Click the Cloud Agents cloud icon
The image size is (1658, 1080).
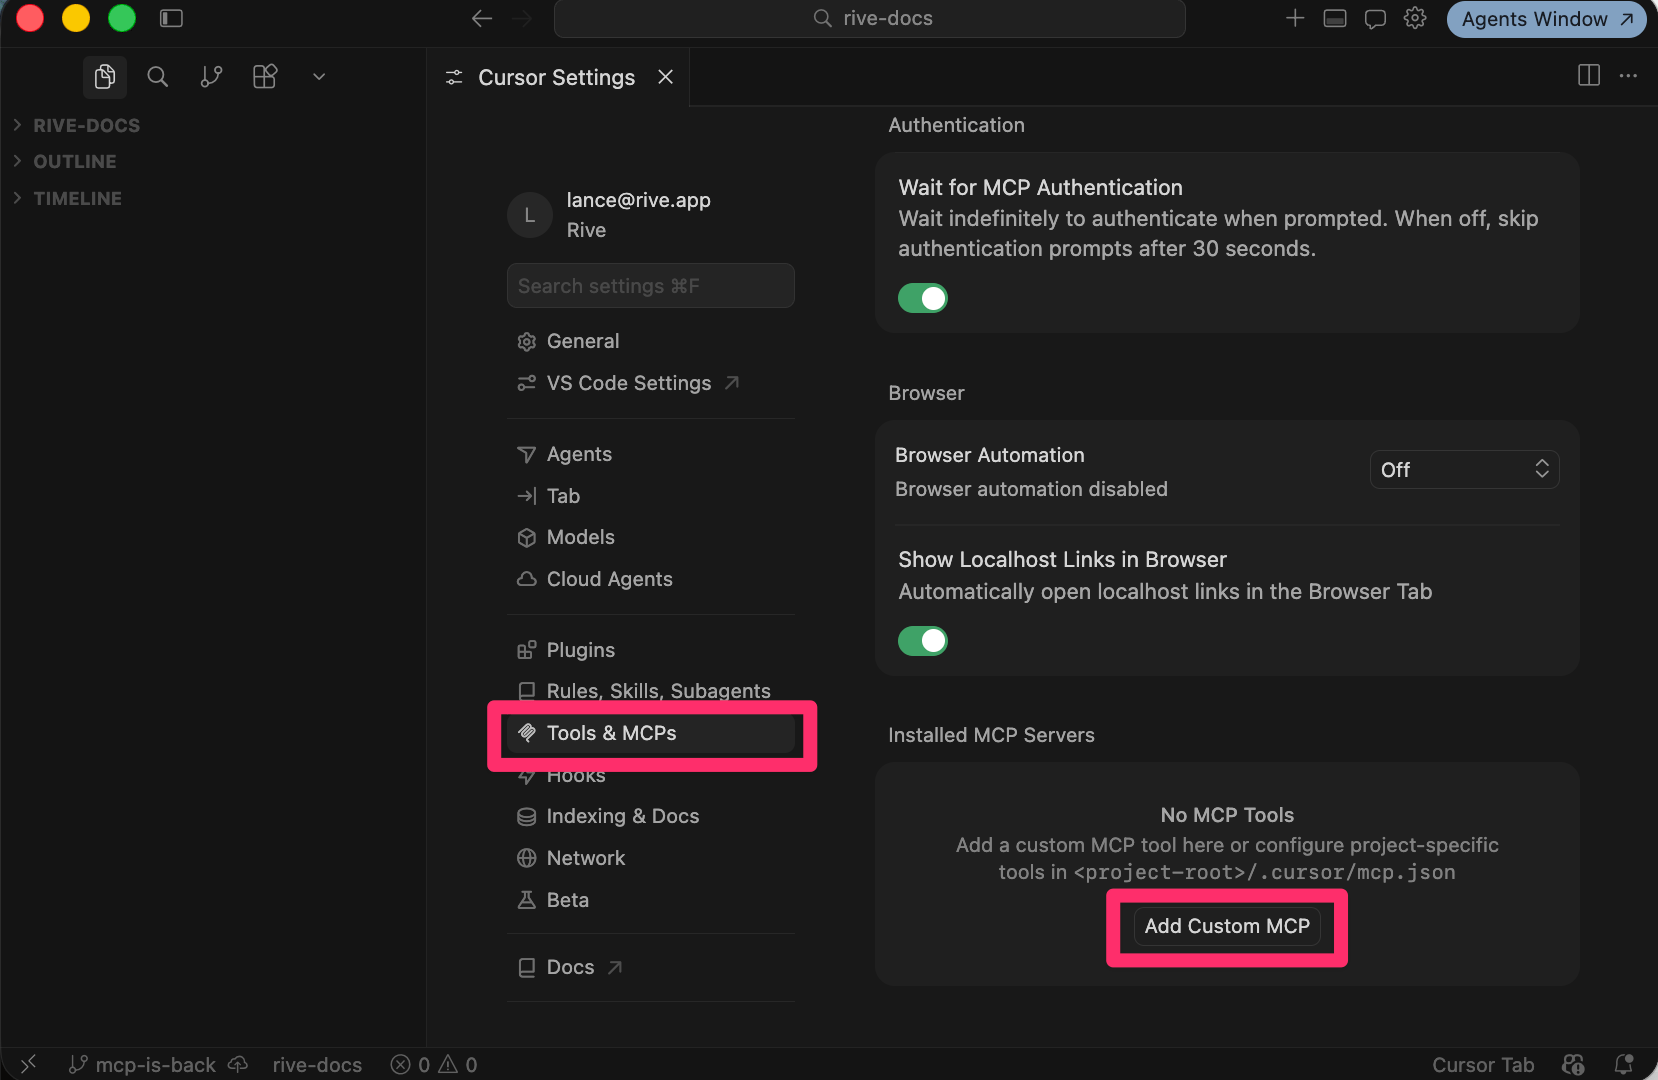(x=527, y=579)
